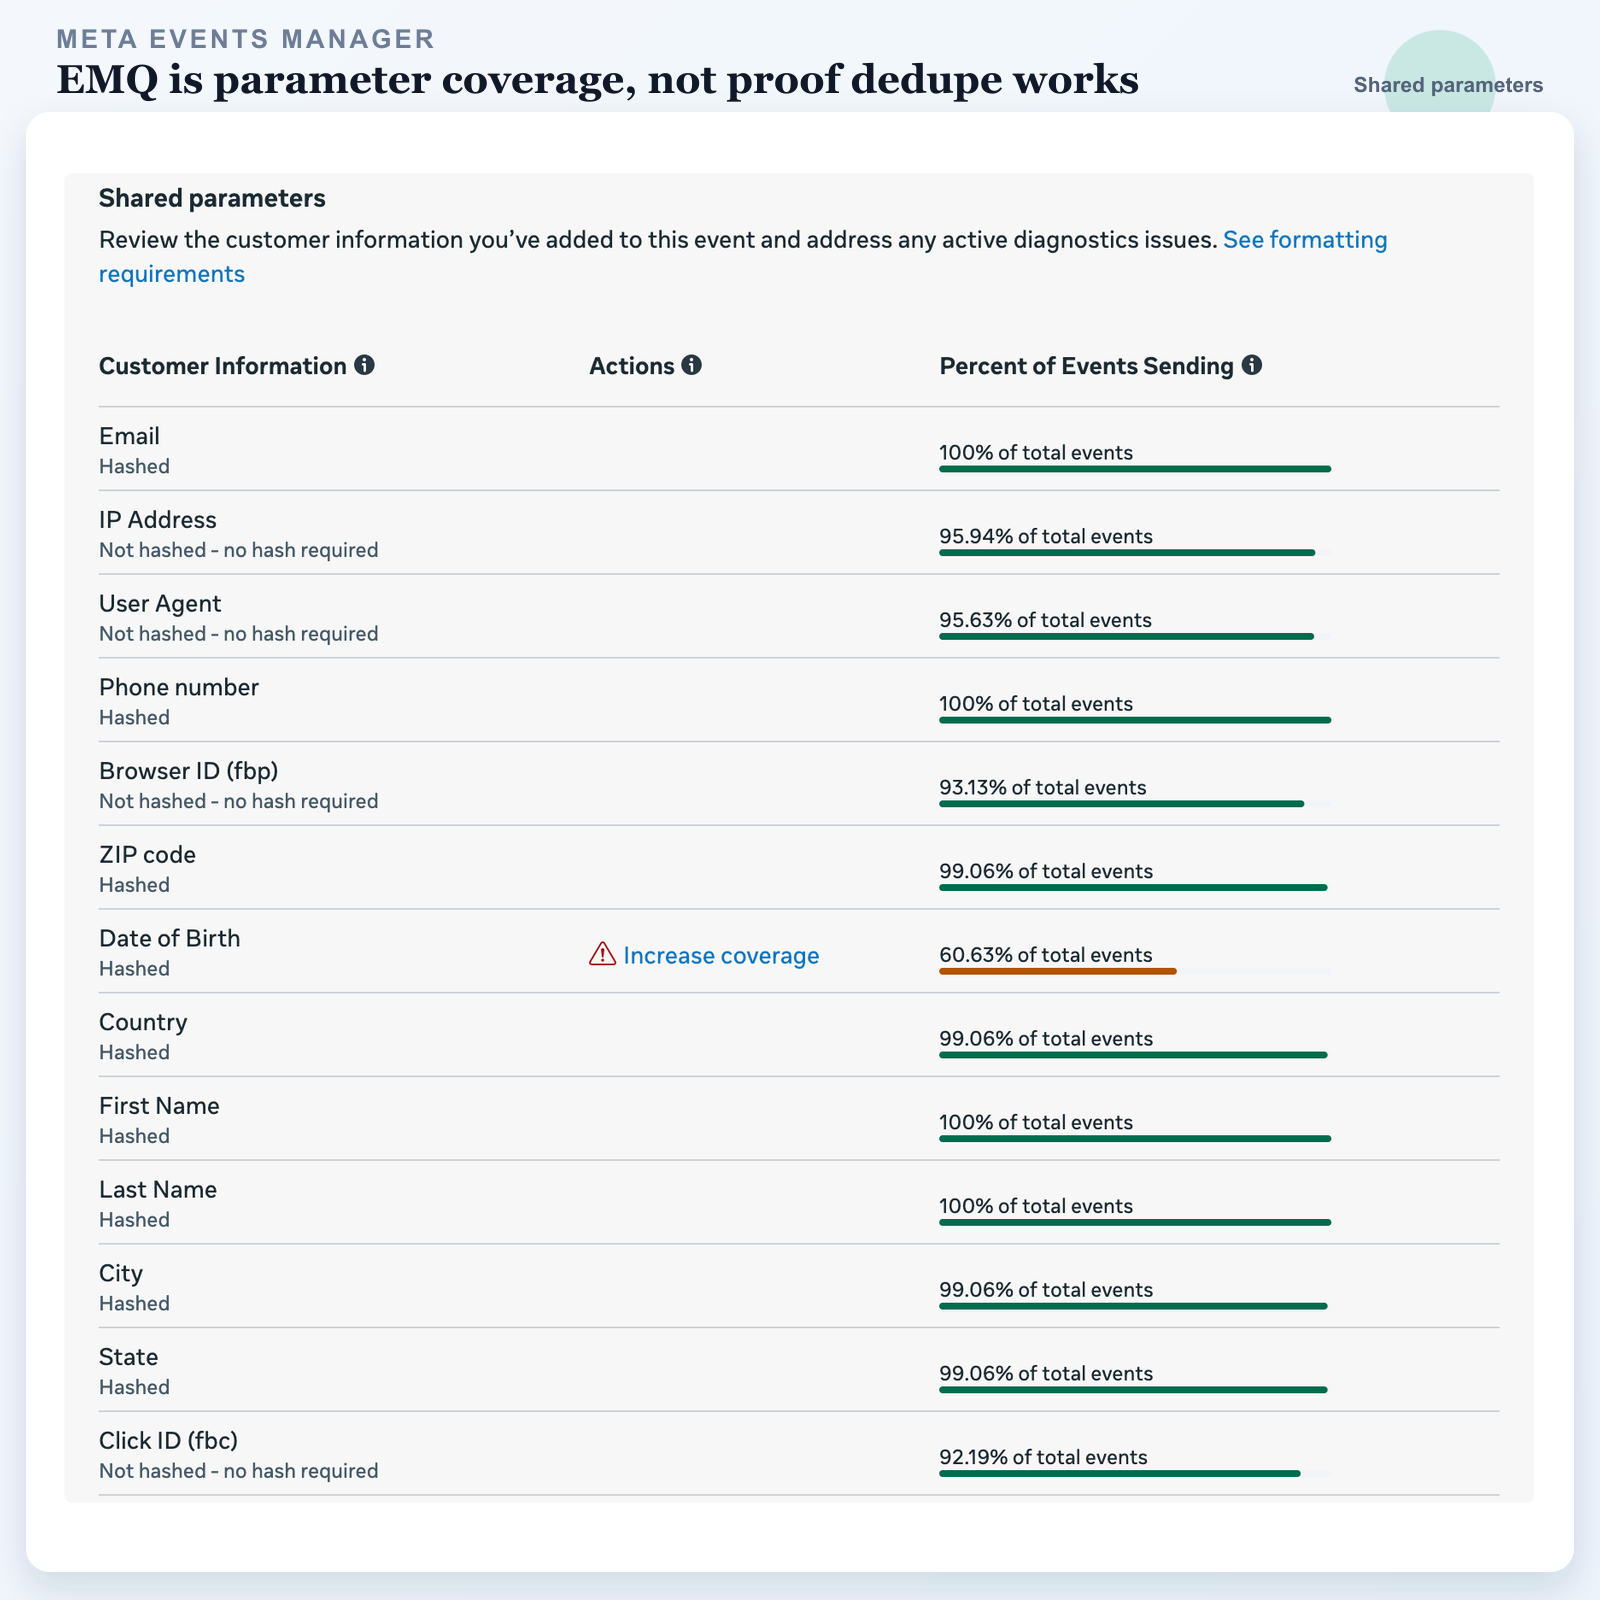Click 99.06% of total events in ZIP code row
1600x1600 pixels.
point(1046,871)
